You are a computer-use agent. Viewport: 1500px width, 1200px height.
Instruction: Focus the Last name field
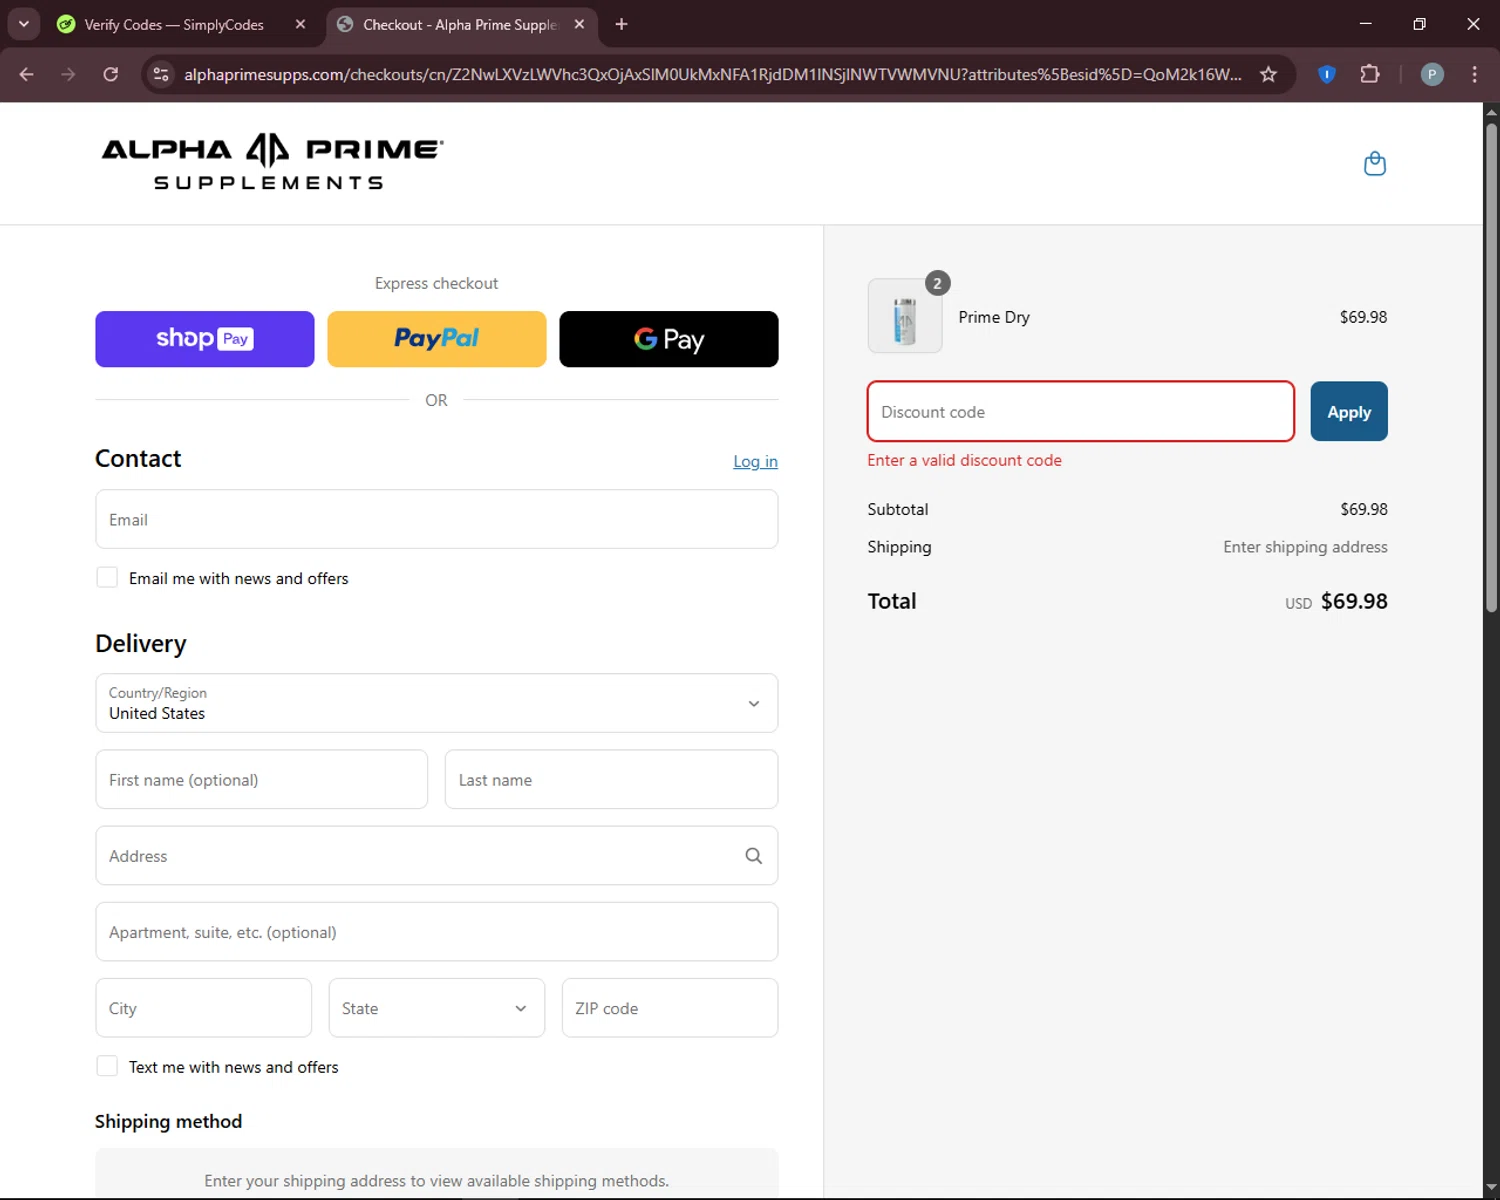coord(611,780)
